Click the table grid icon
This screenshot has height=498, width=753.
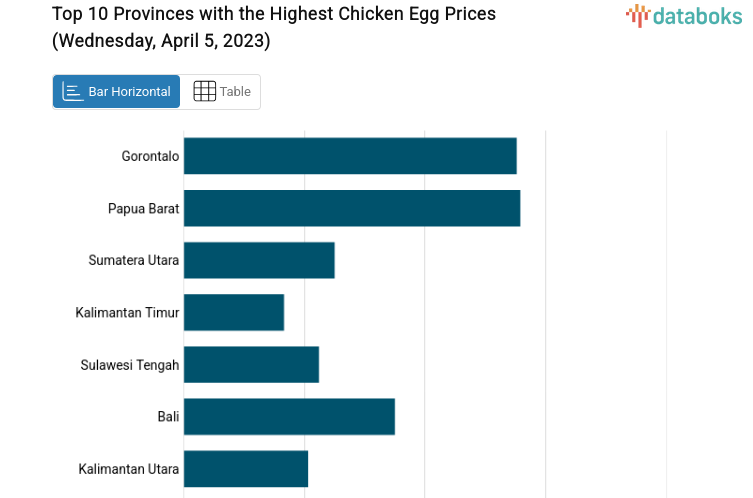204,92
